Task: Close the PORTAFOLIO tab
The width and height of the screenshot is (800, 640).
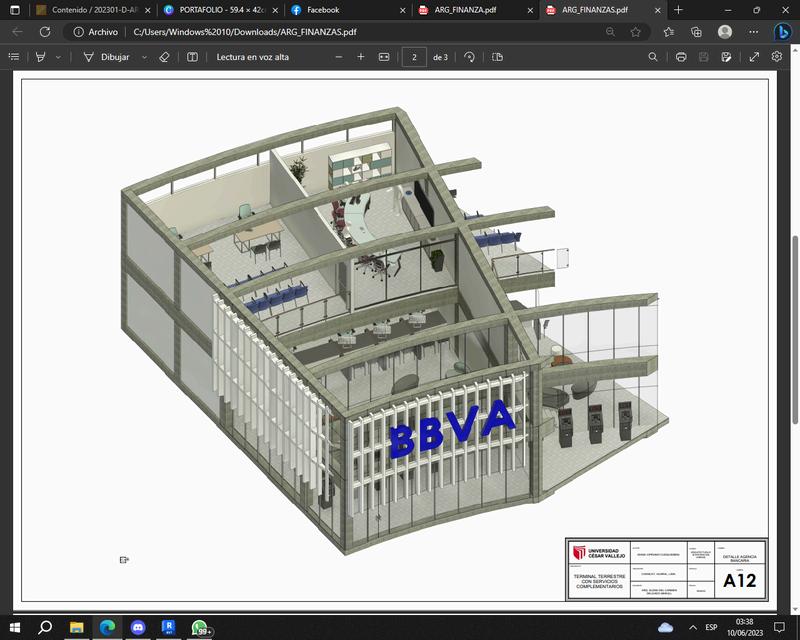Action: click(x=275, y=10)
